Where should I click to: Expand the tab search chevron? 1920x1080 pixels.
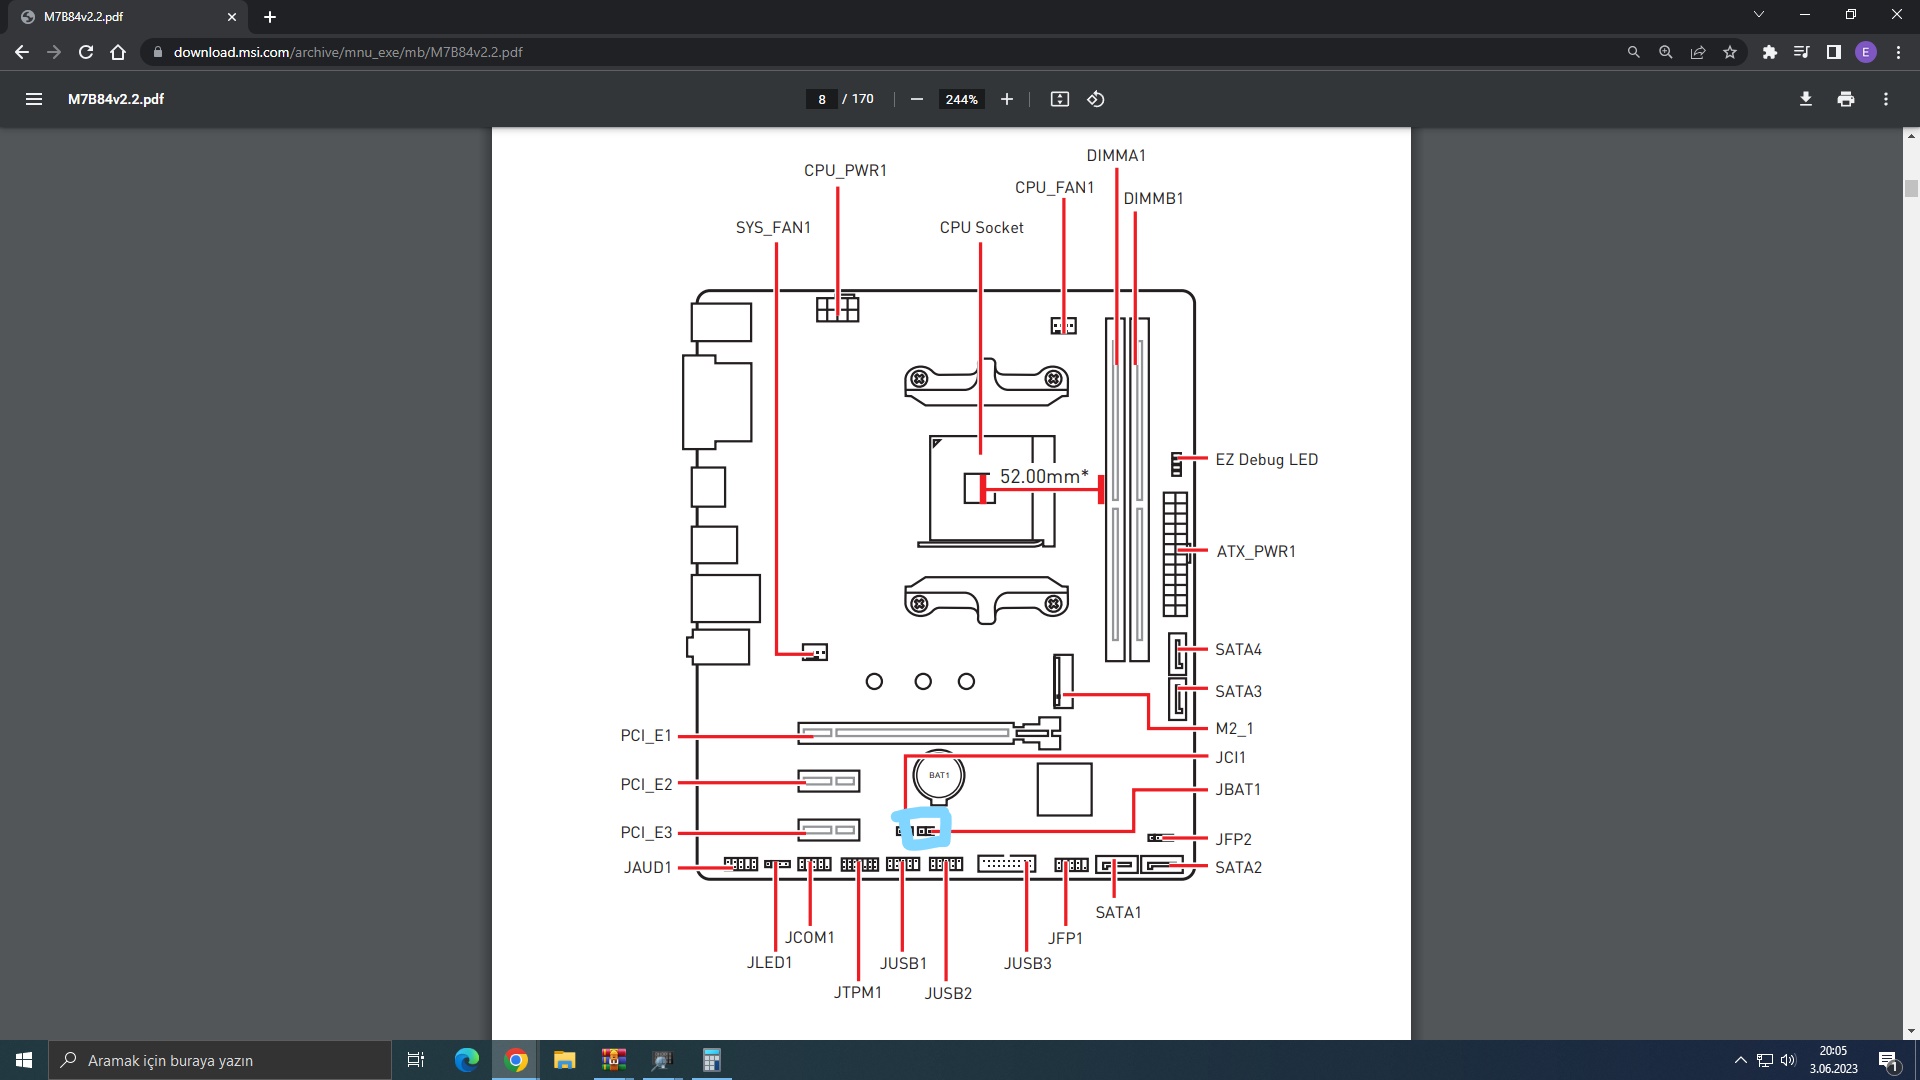(x=1758, y=15)
